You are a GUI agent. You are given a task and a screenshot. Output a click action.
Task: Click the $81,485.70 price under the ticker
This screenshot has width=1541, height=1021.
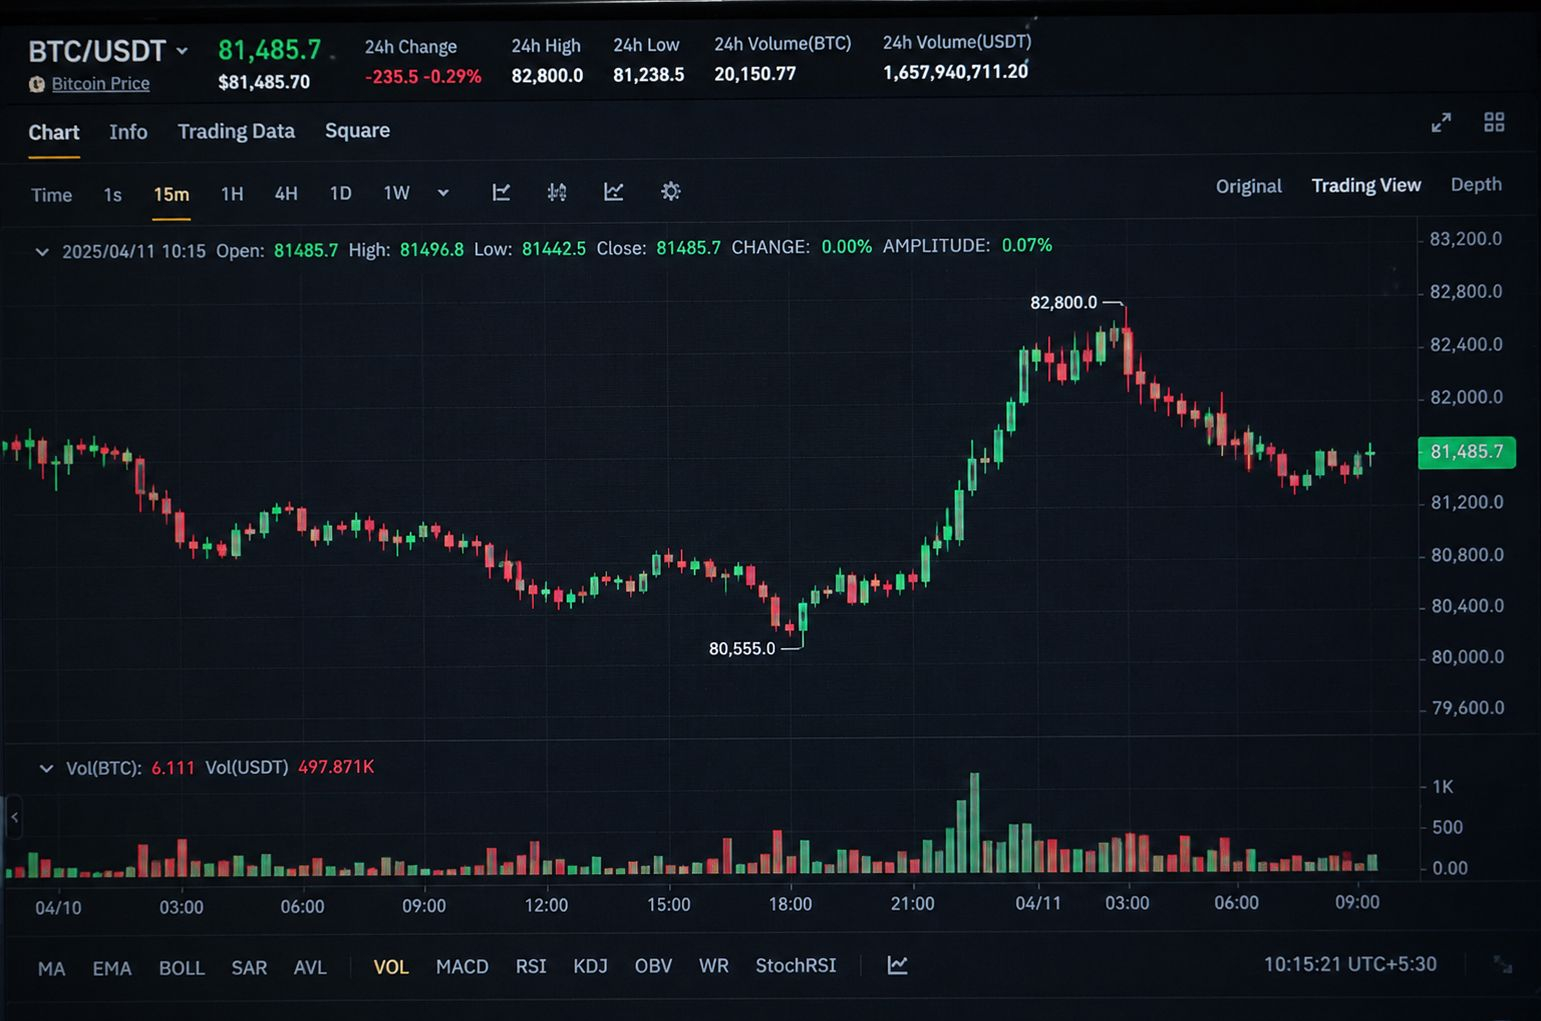[264, 82]
